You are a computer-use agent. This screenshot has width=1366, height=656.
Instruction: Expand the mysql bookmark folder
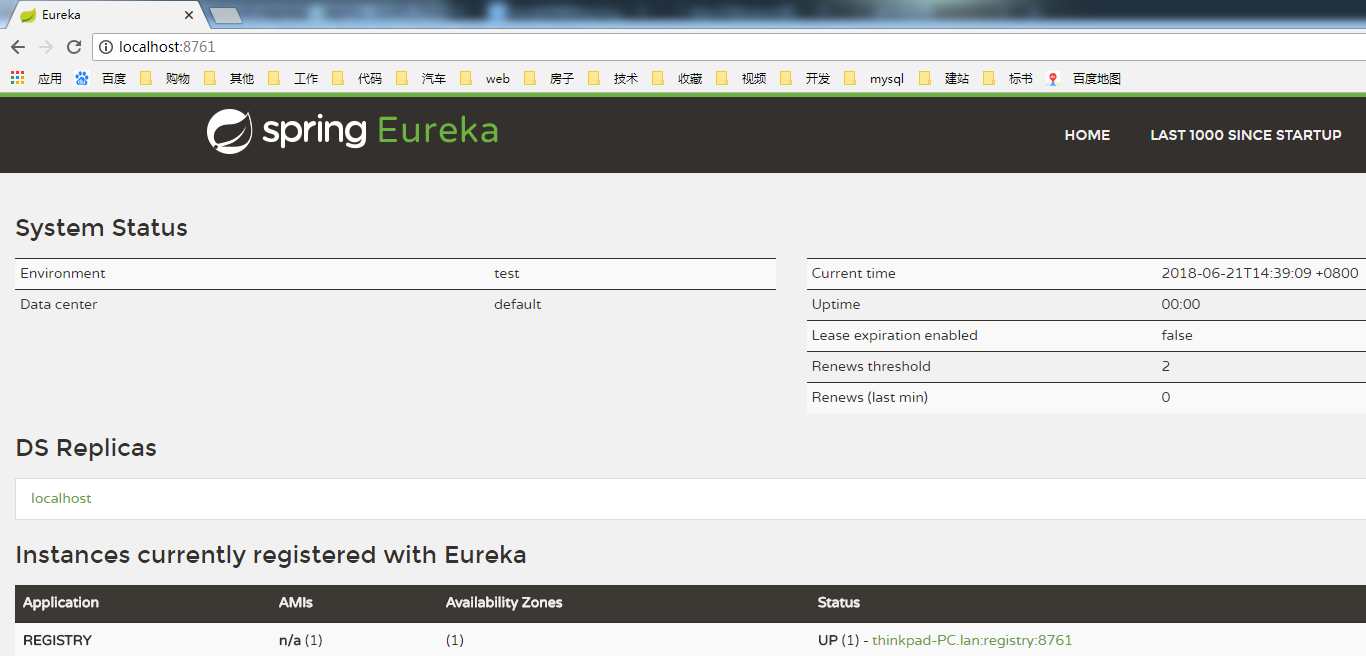click(x=876, y=78)
